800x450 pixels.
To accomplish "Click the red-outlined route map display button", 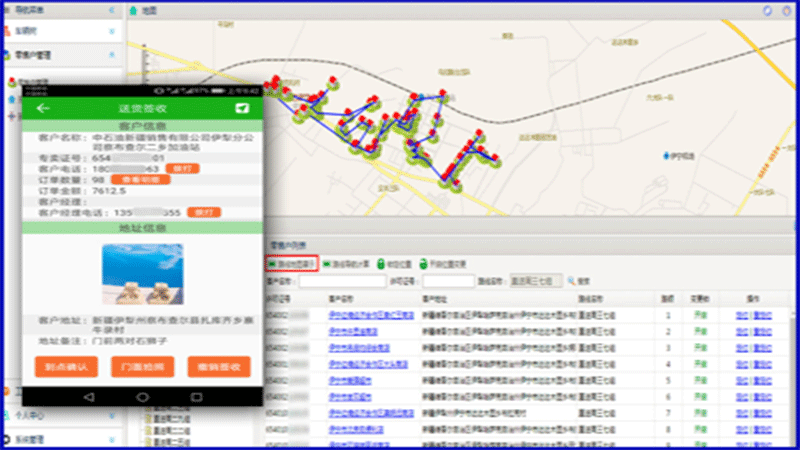I will [x=292, y=264].
